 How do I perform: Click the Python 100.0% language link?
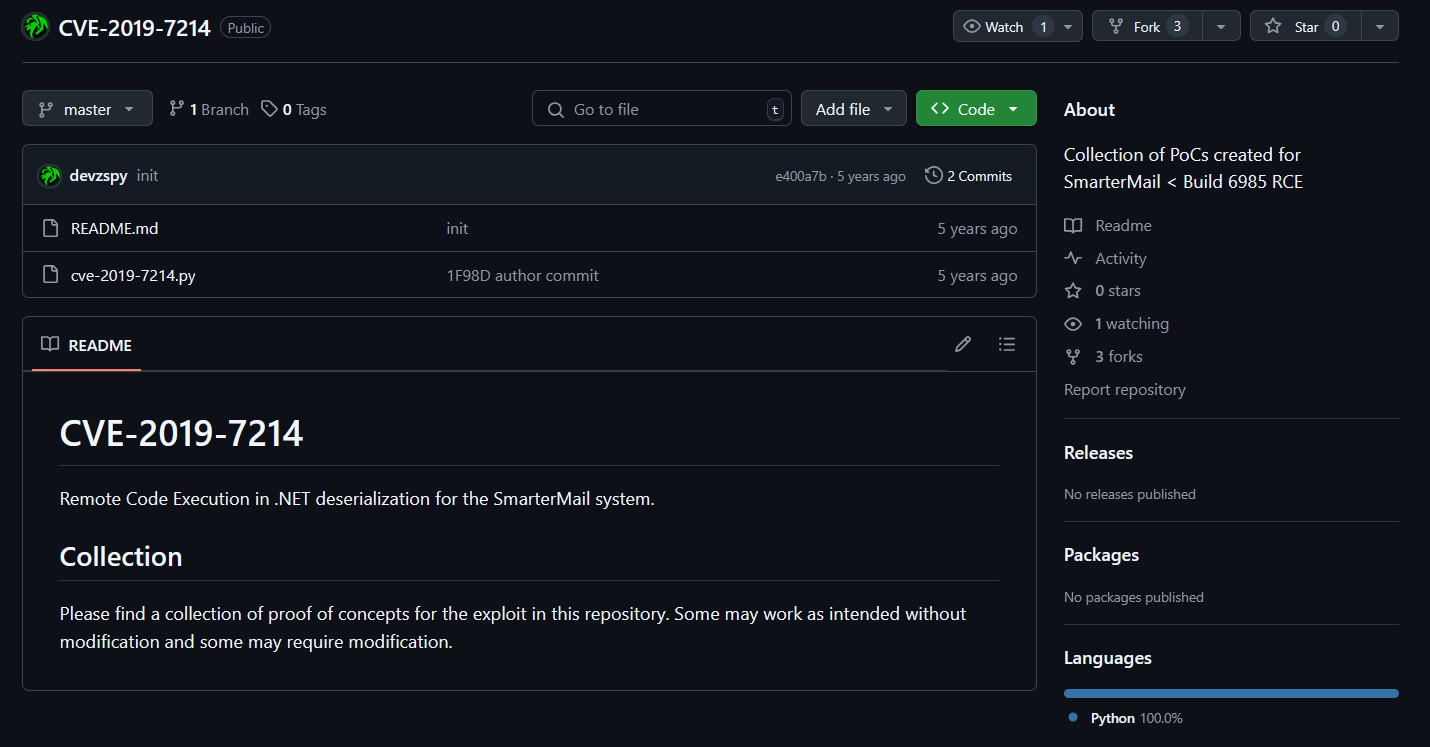tap(1127, 718)
